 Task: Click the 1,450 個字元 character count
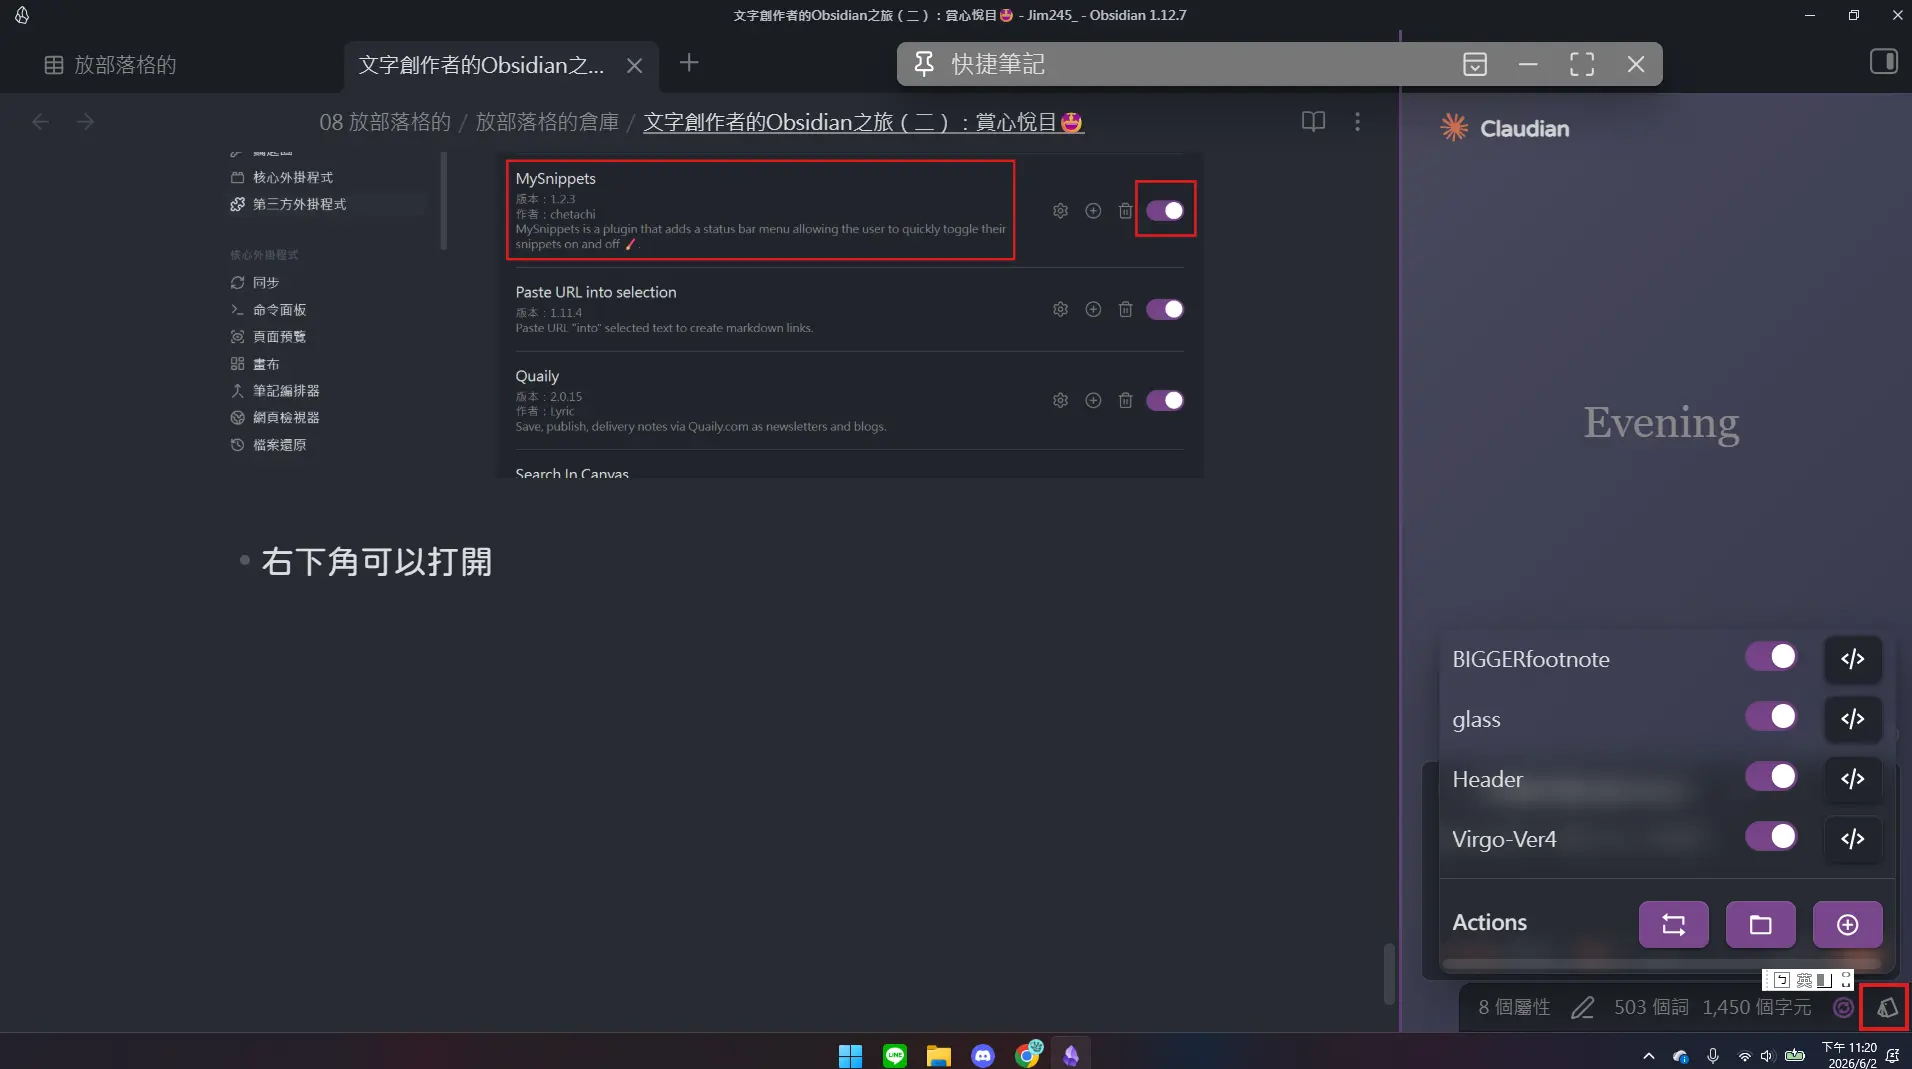tap(1757, 1008)
